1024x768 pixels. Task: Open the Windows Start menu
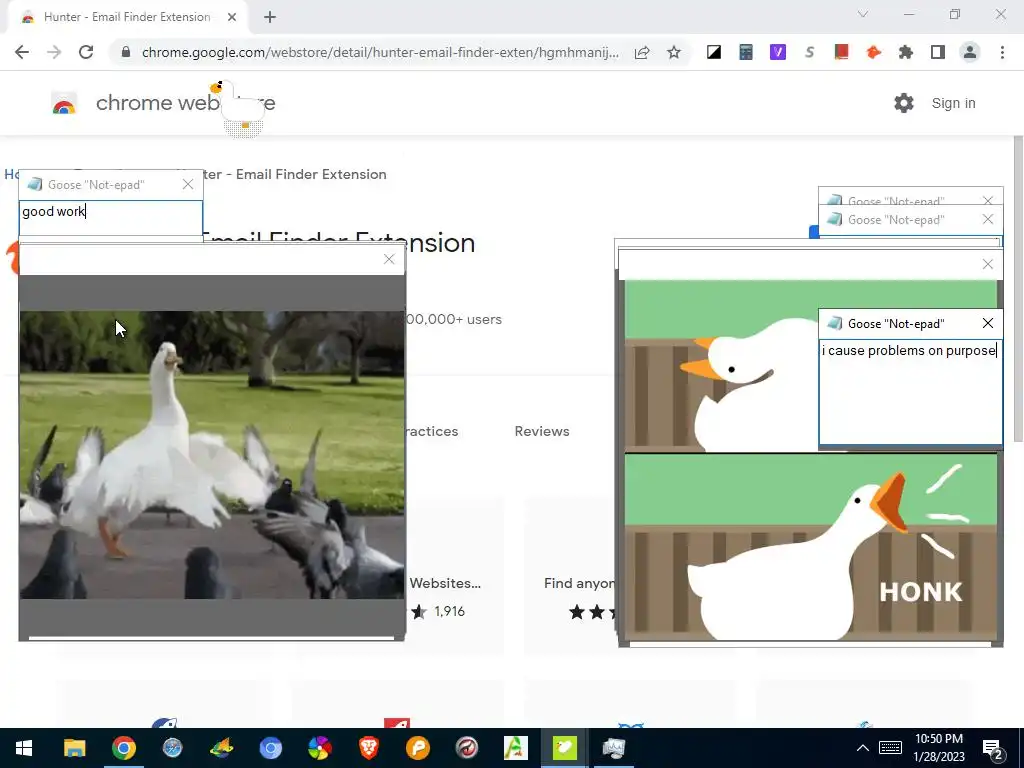tap(24, 748)
